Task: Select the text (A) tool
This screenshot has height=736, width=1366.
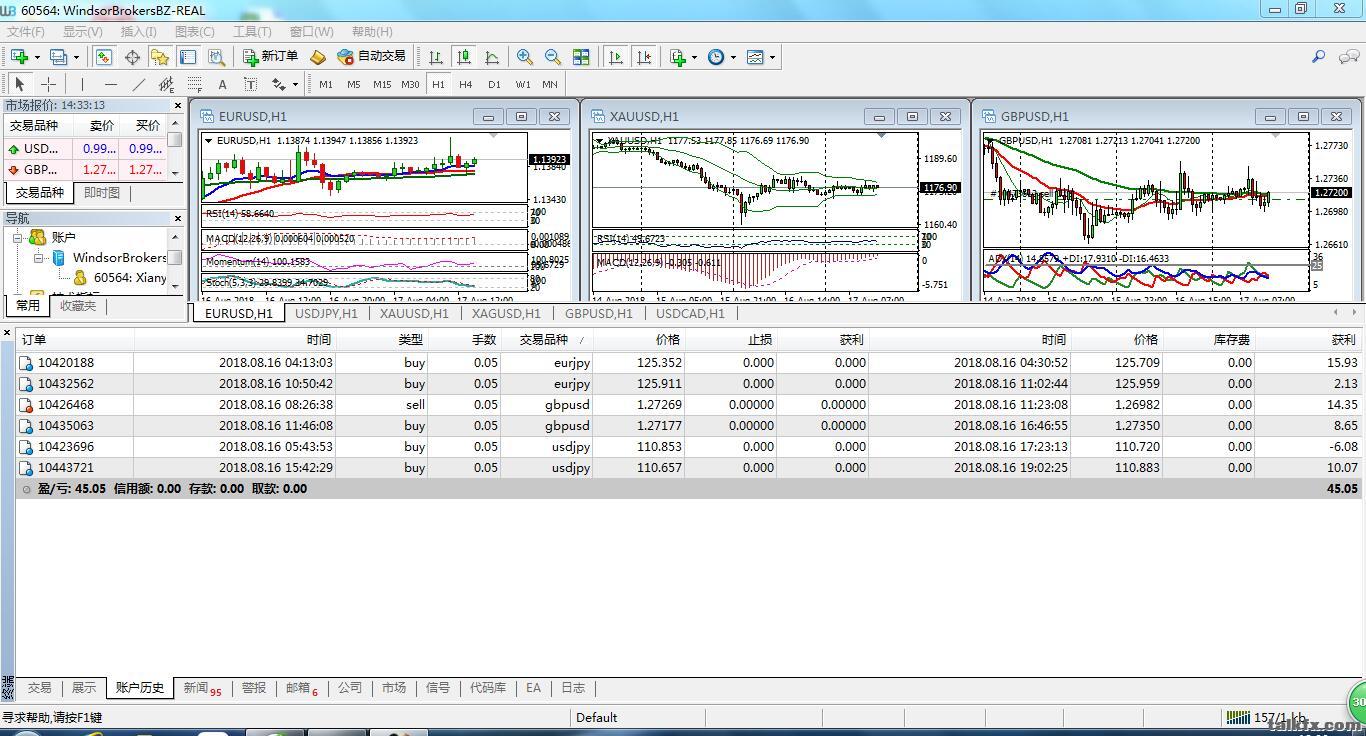Action: click(222, 84)
